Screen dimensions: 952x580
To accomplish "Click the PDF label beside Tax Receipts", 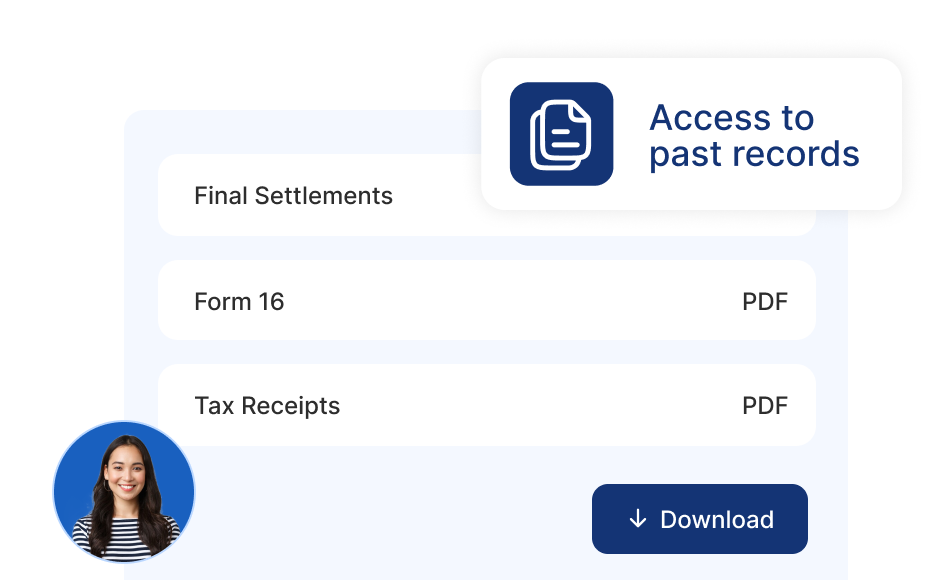I will (x=765, y=406).
